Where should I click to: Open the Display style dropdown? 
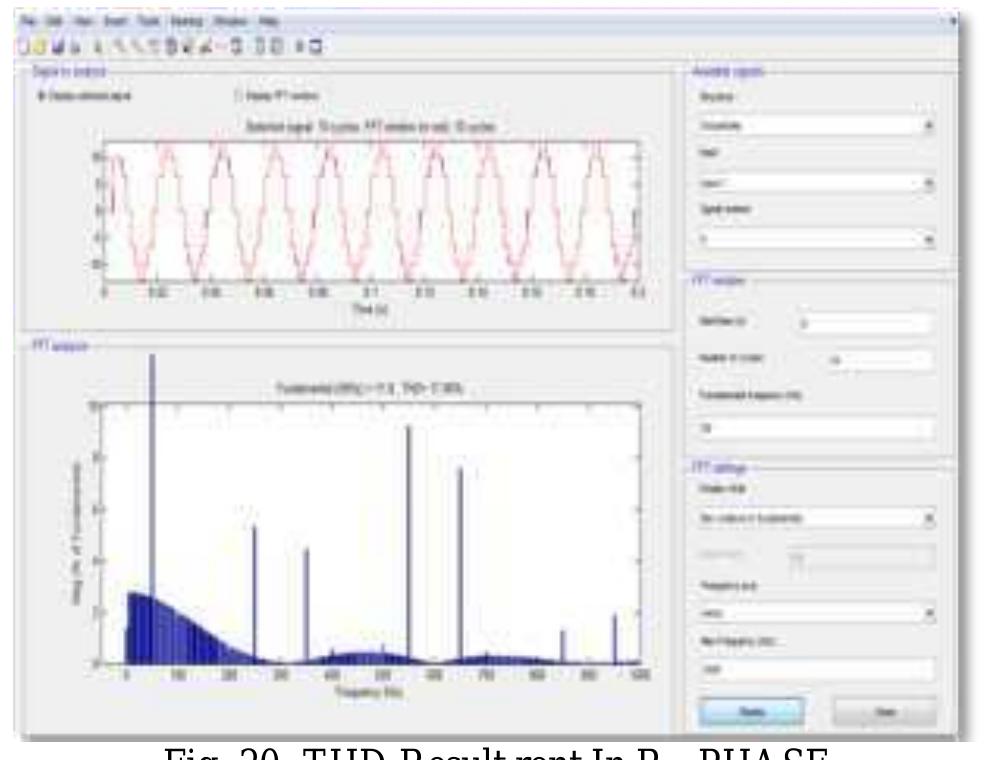[x=816, y=518]
